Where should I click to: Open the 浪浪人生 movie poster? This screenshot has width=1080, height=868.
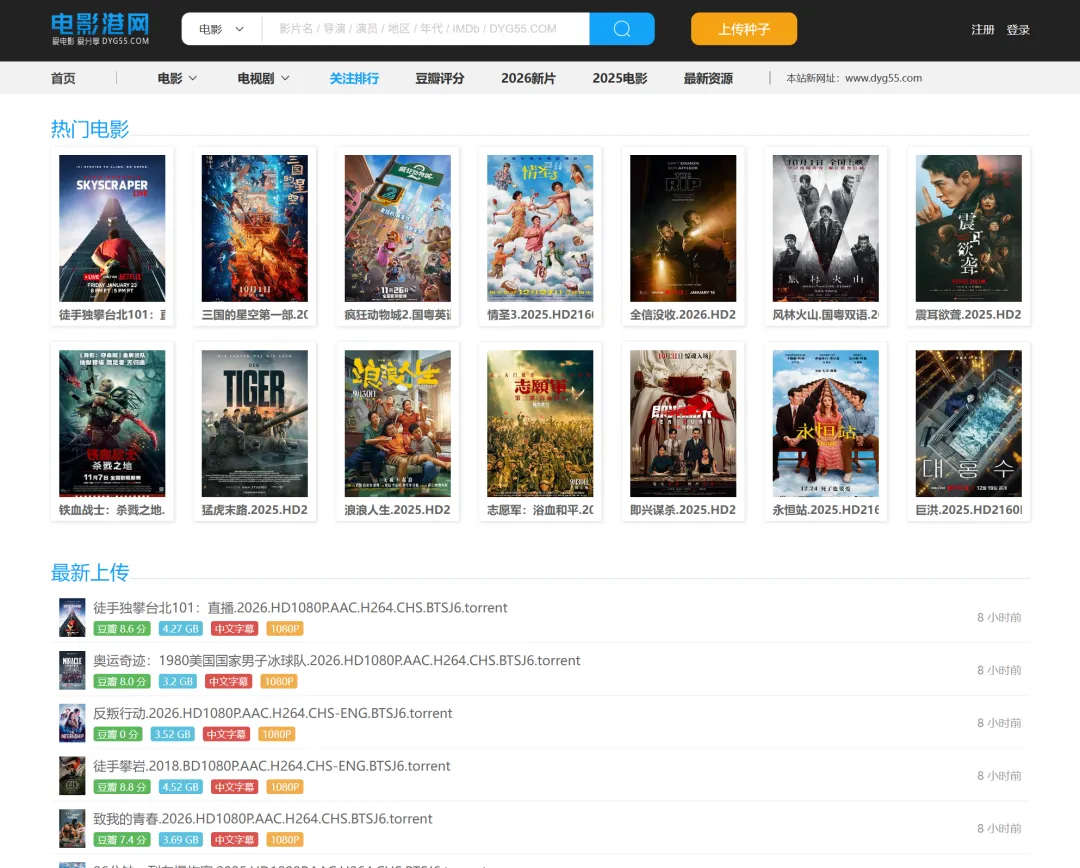397,424
